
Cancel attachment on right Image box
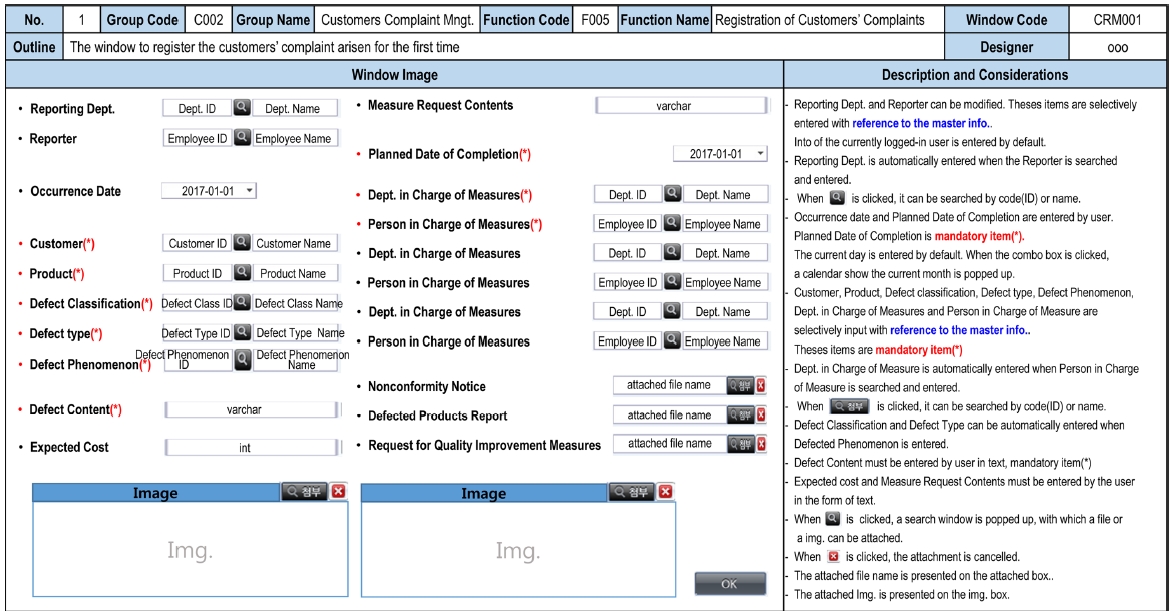tap(666, 492)
